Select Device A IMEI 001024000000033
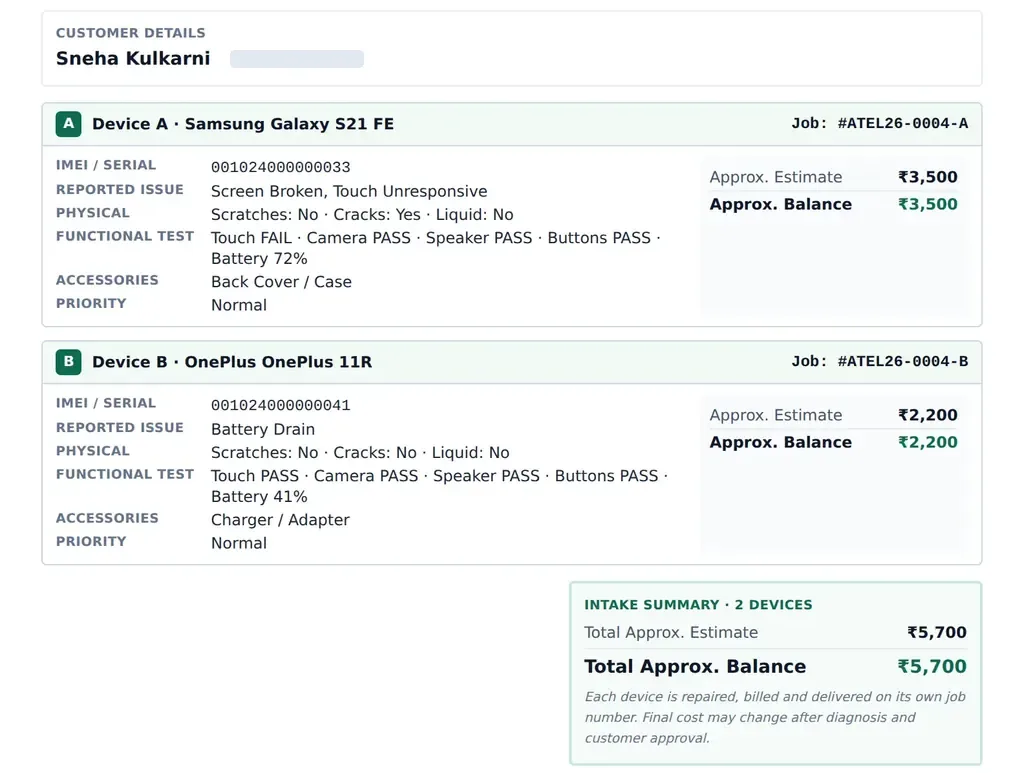The width and height of the screenshot is (1024, 773). pyautogui.click(x=280, y=168)
